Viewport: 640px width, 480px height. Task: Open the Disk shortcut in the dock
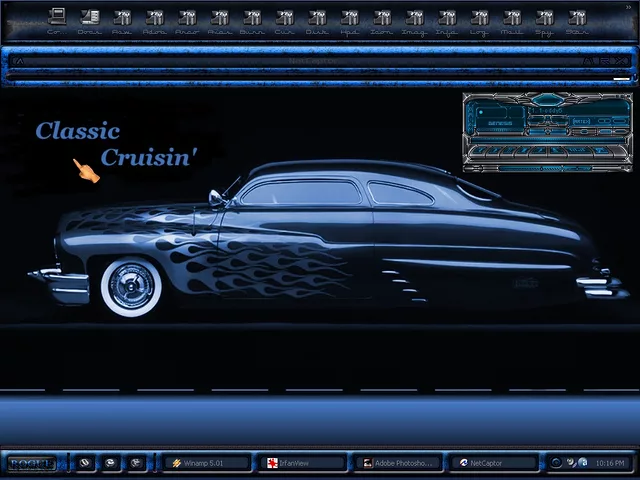point(317,17)
